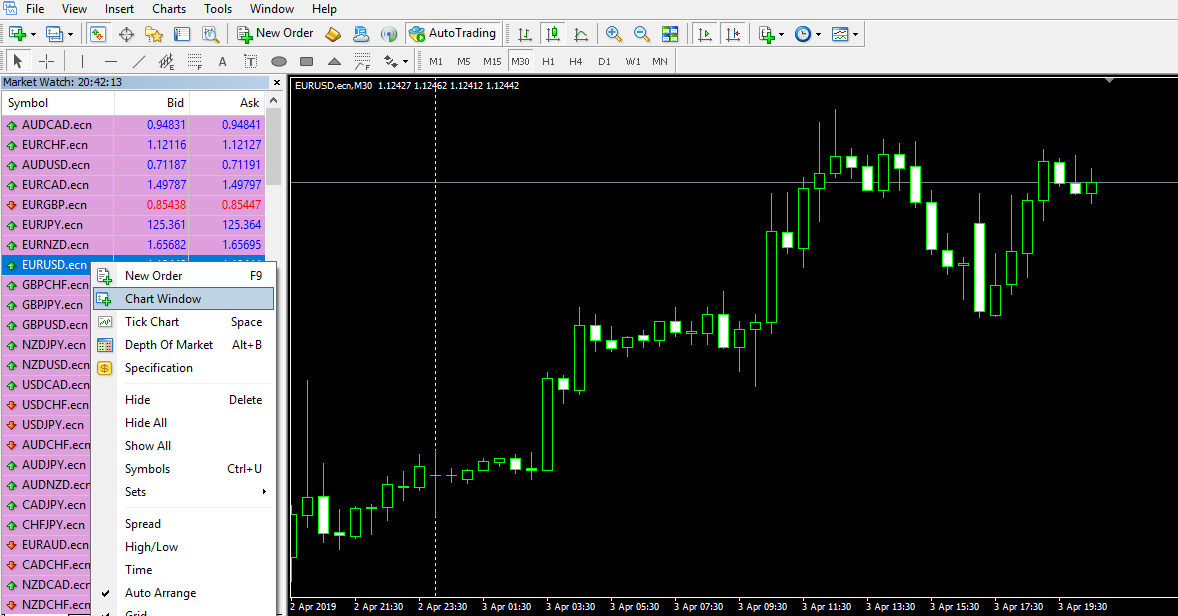The width and height of the screenshot is (1178, 616).
Task: Select the Fibonacci Retracement tool
Action: [195, 62]
